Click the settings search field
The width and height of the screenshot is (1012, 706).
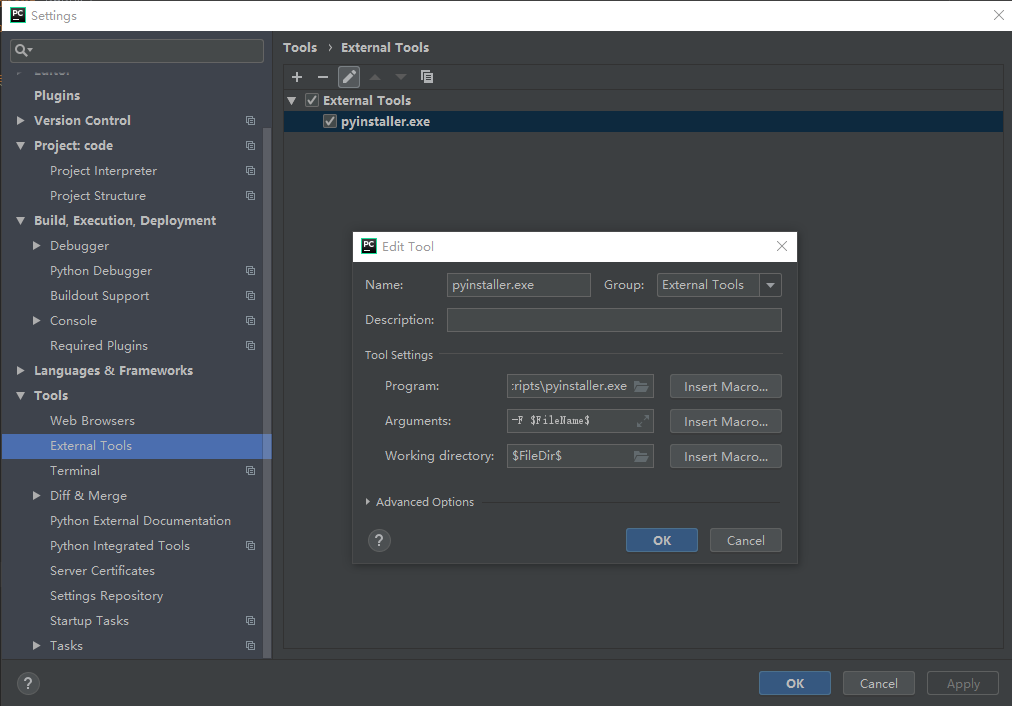137,50
